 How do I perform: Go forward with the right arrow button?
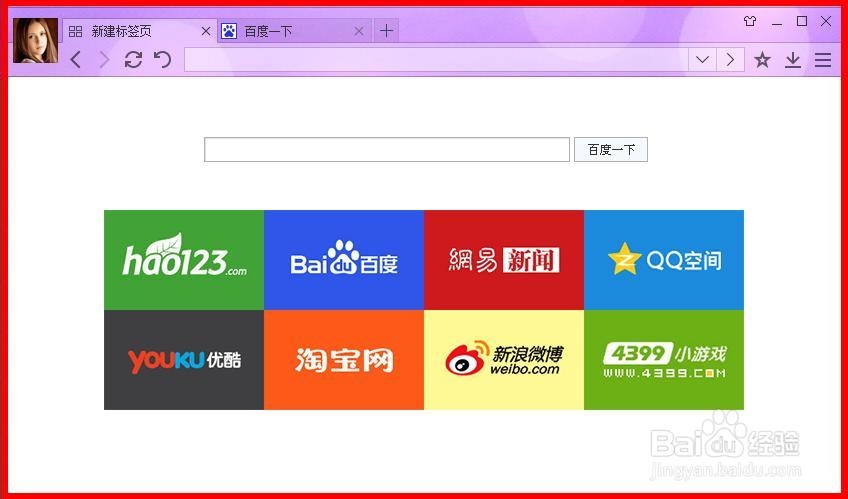[x=104, y=59]
